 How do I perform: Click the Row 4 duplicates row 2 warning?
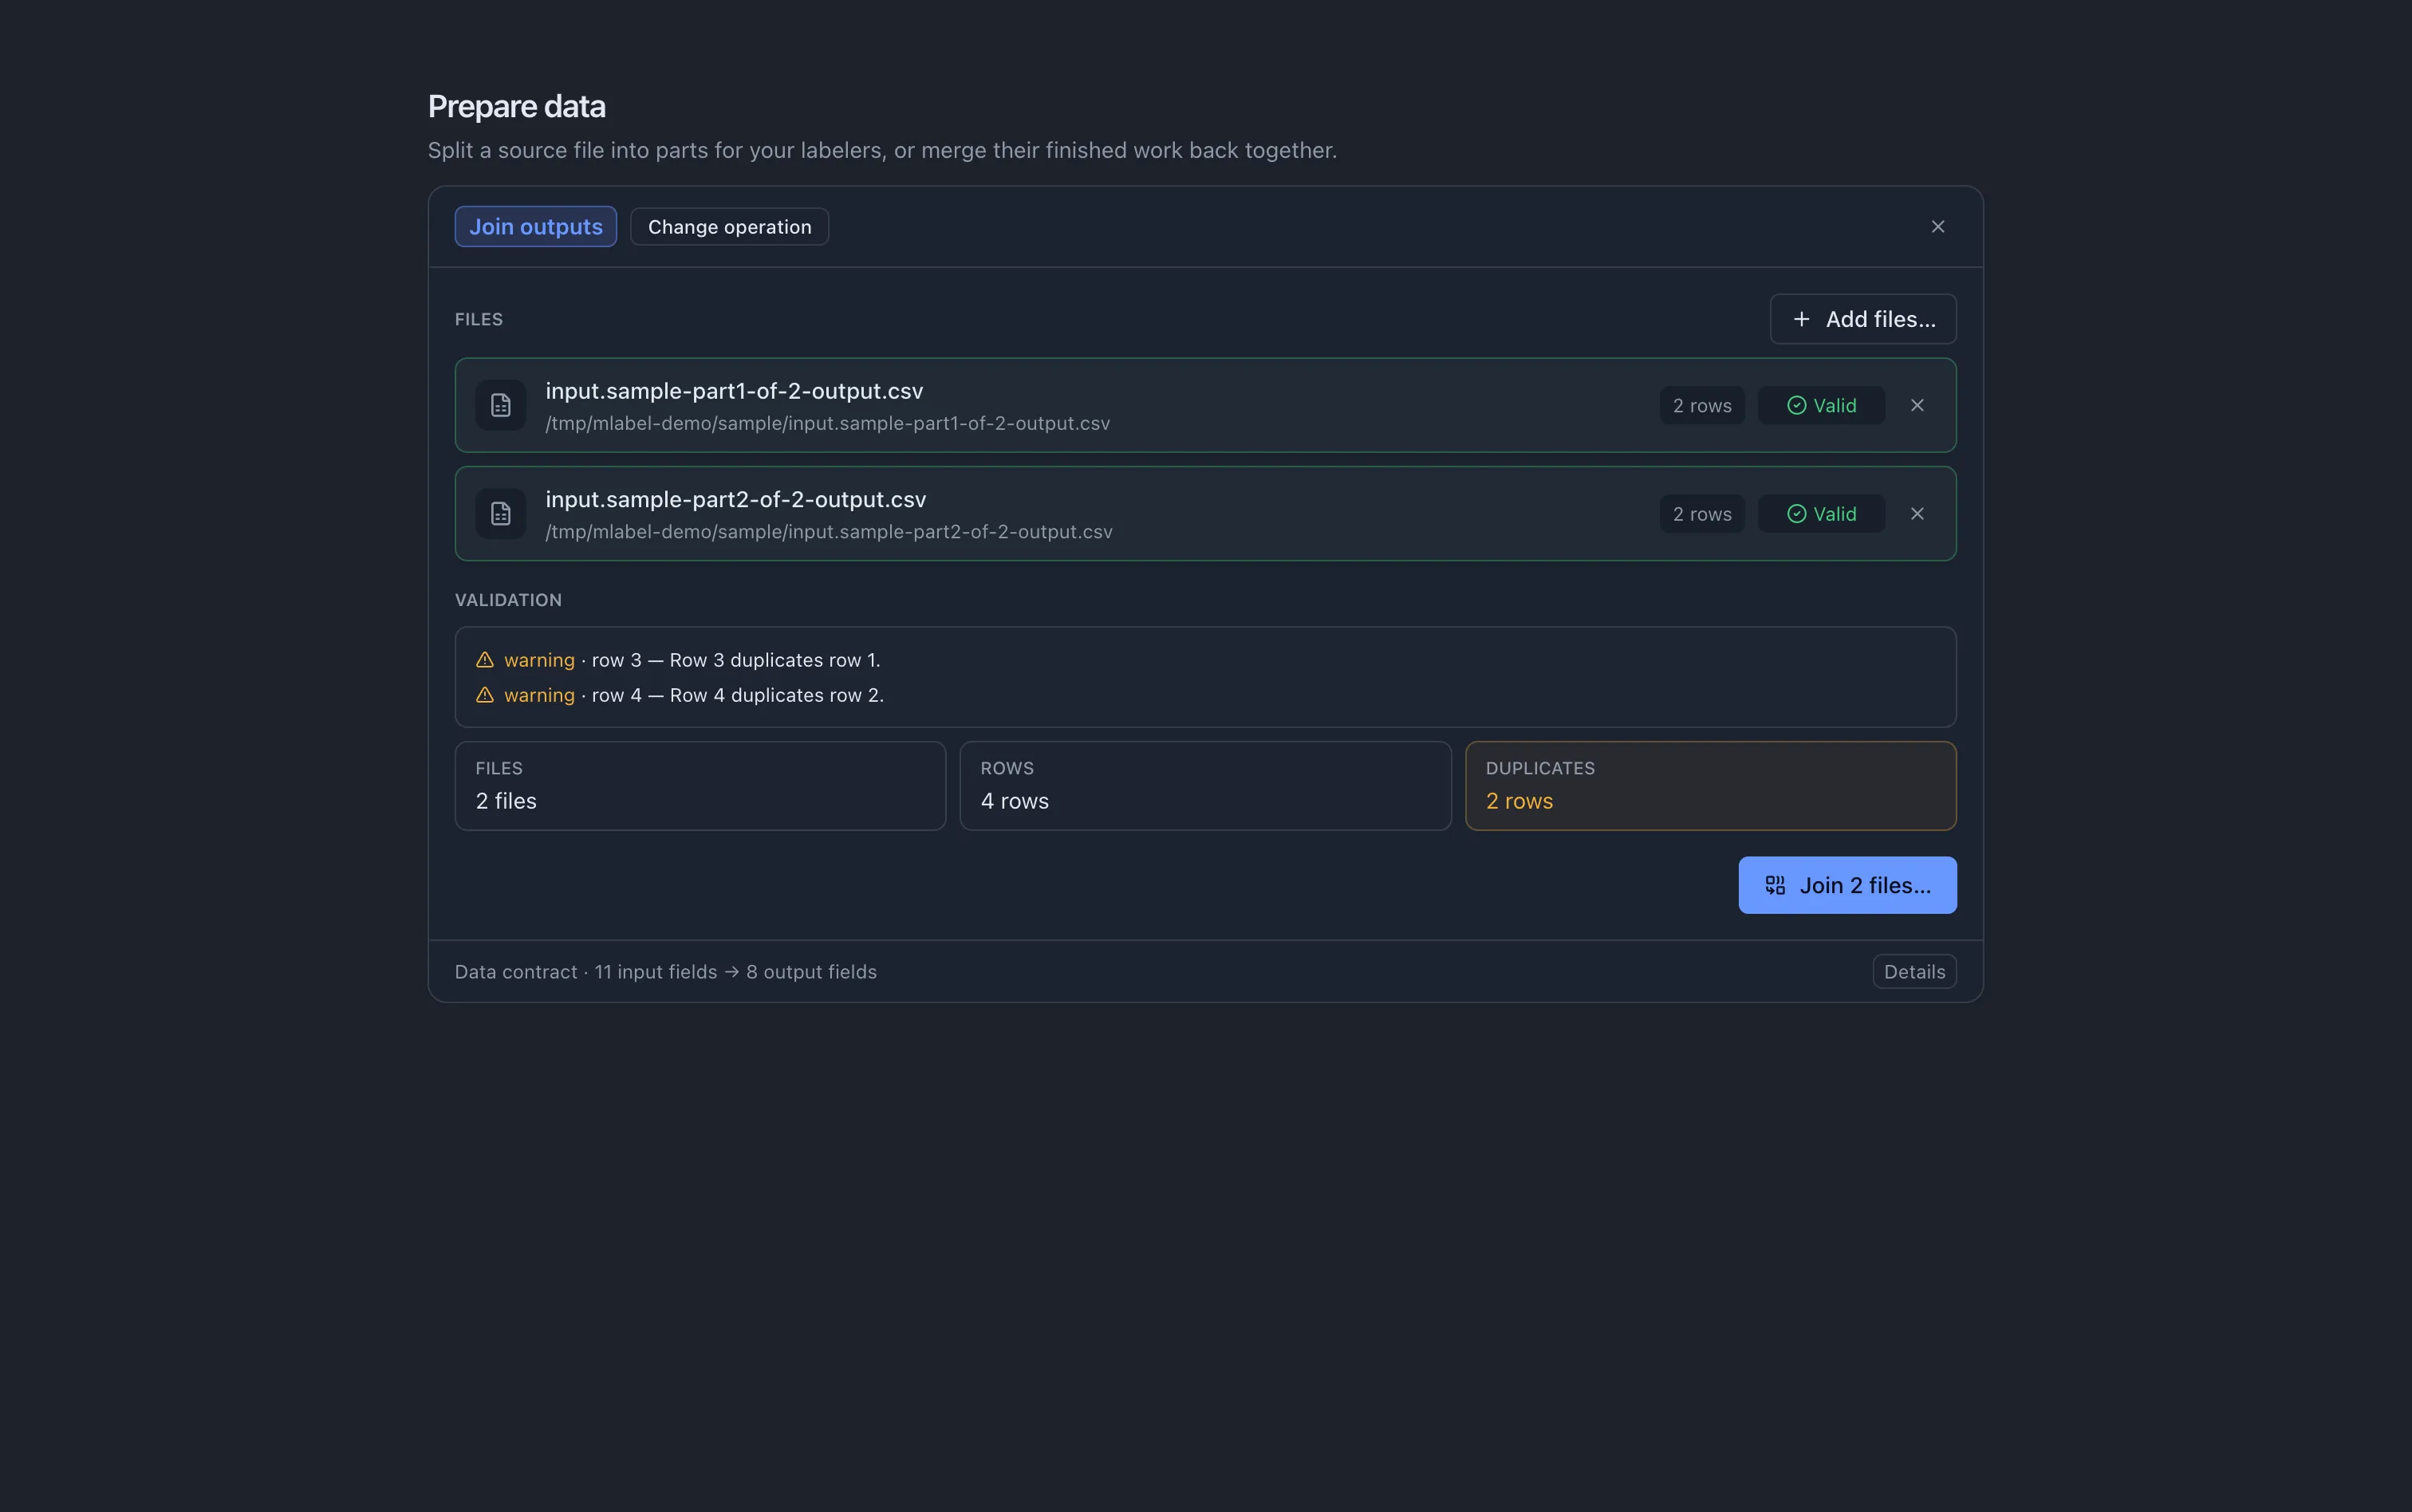679,695
